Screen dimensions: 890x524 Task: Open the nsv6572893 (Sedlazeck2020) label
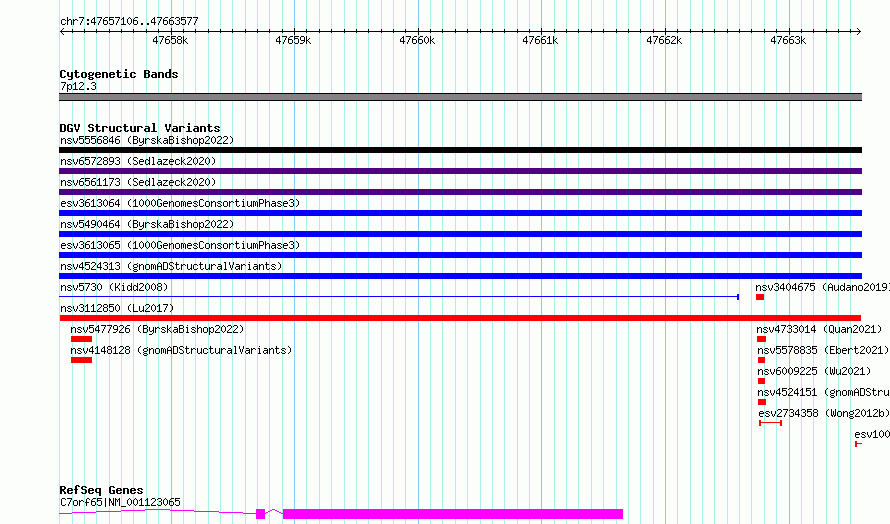(138, 161)
